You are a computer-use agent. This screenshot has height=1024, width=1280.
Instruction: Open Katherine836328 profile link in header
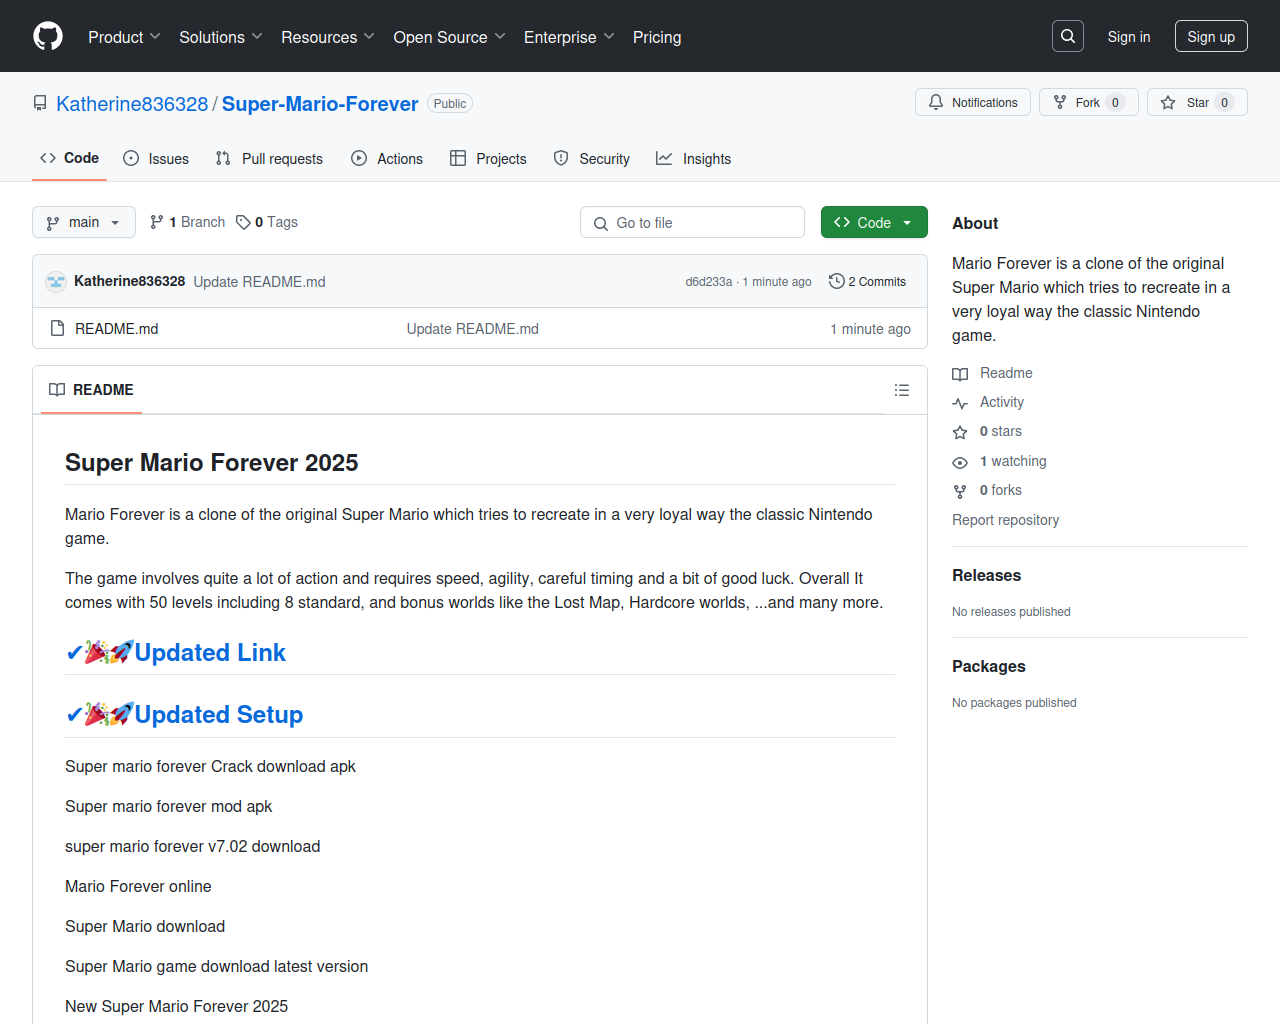132,104
